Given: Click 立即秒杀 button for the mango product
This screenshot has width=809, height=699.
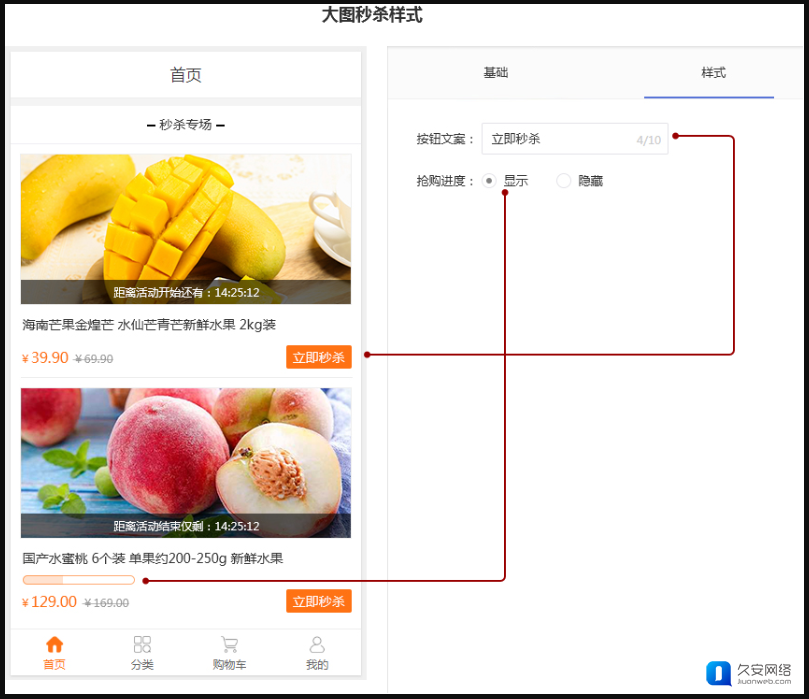Looking at the screenshot, I should click(319, 357).
